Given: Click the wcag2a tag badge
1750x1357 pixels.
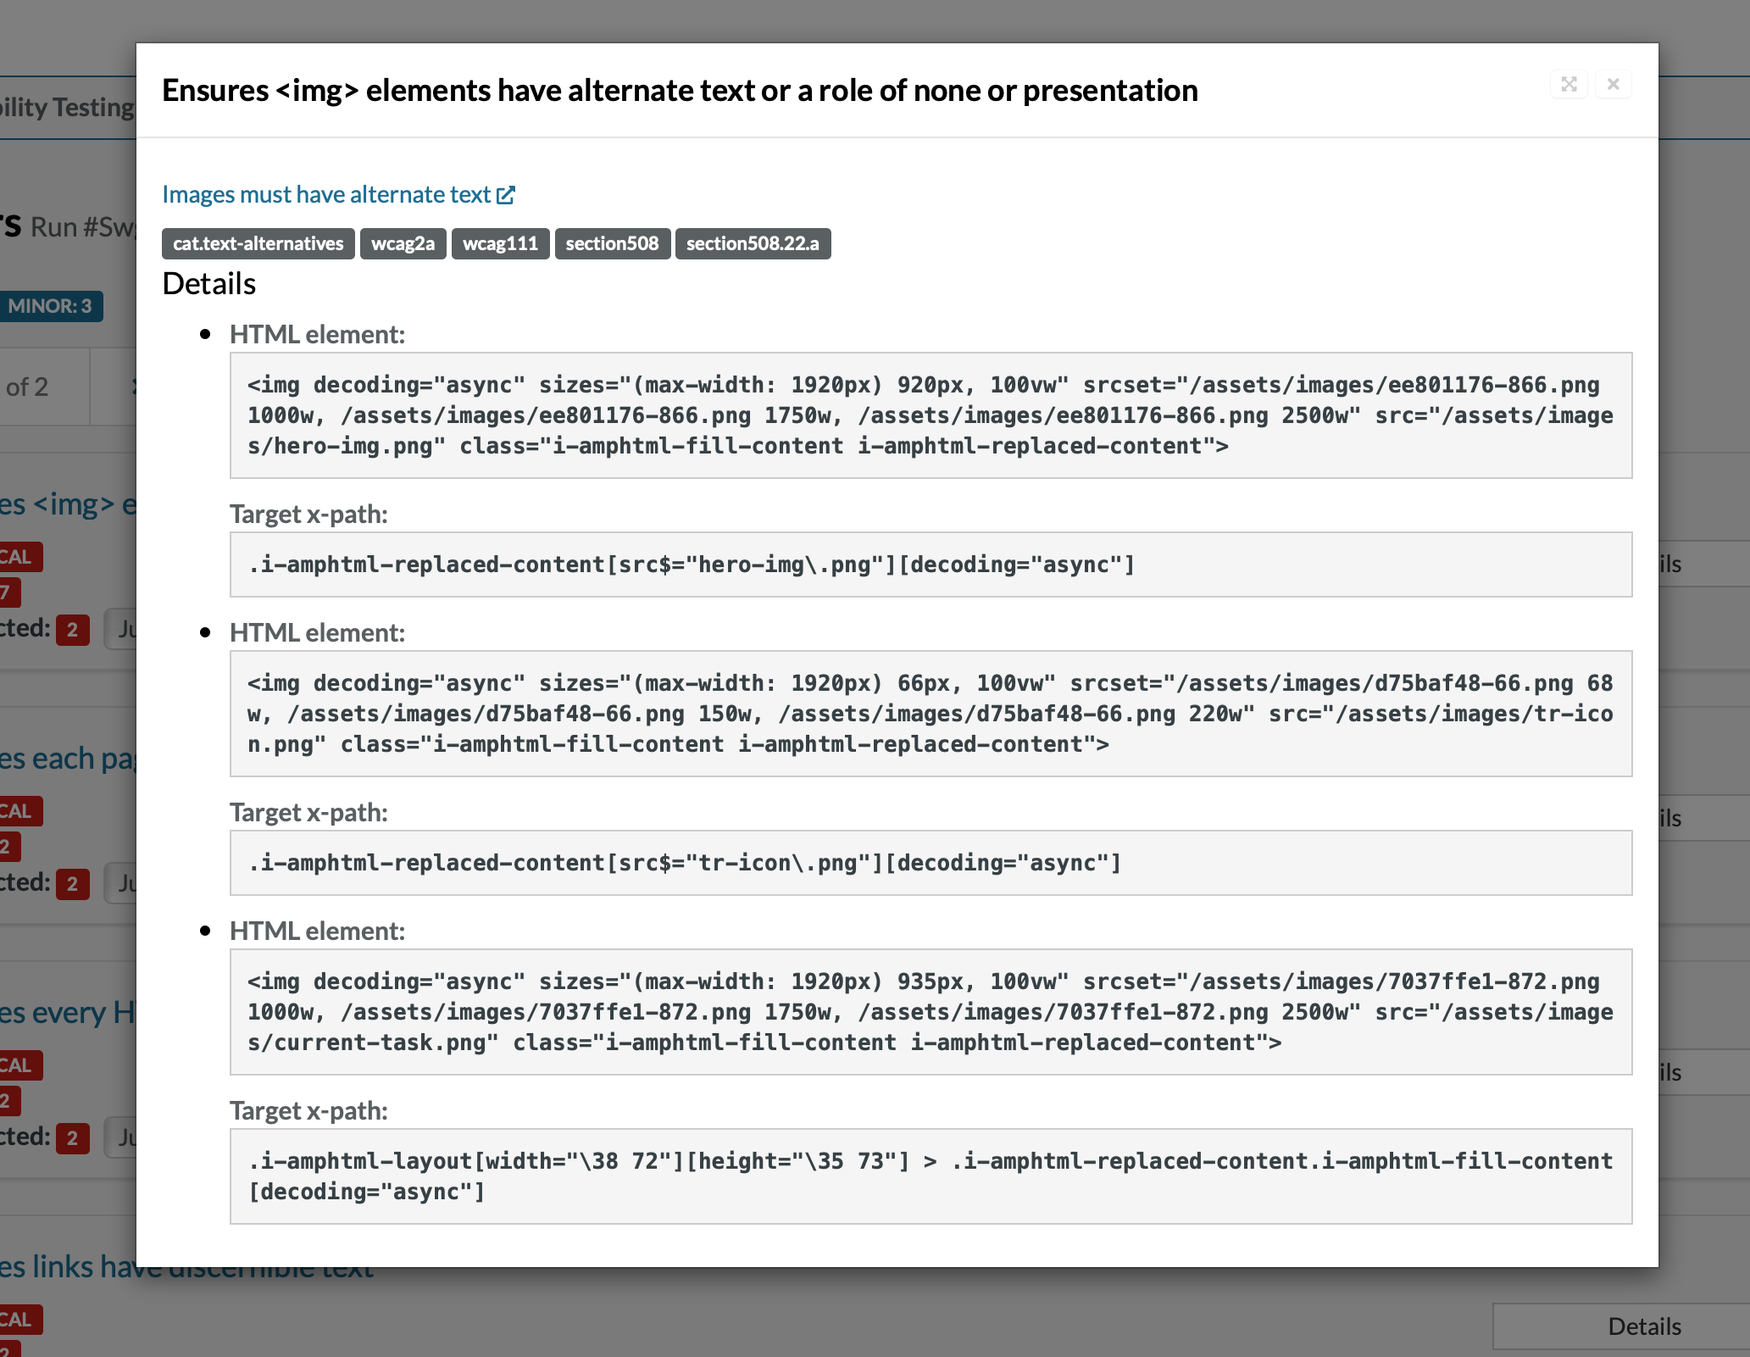Looking at the screenshot, I should (403, 243).
